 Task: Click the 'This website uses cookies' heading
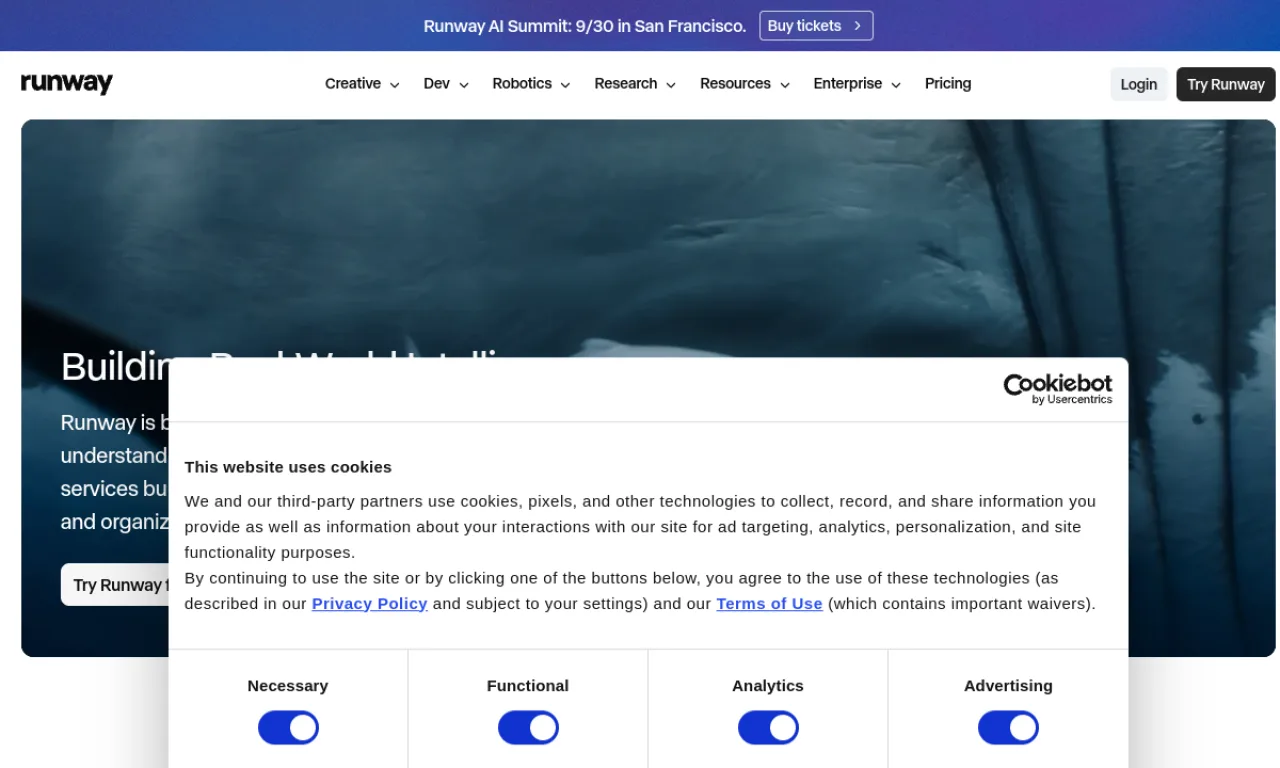(x=288, y=467)
